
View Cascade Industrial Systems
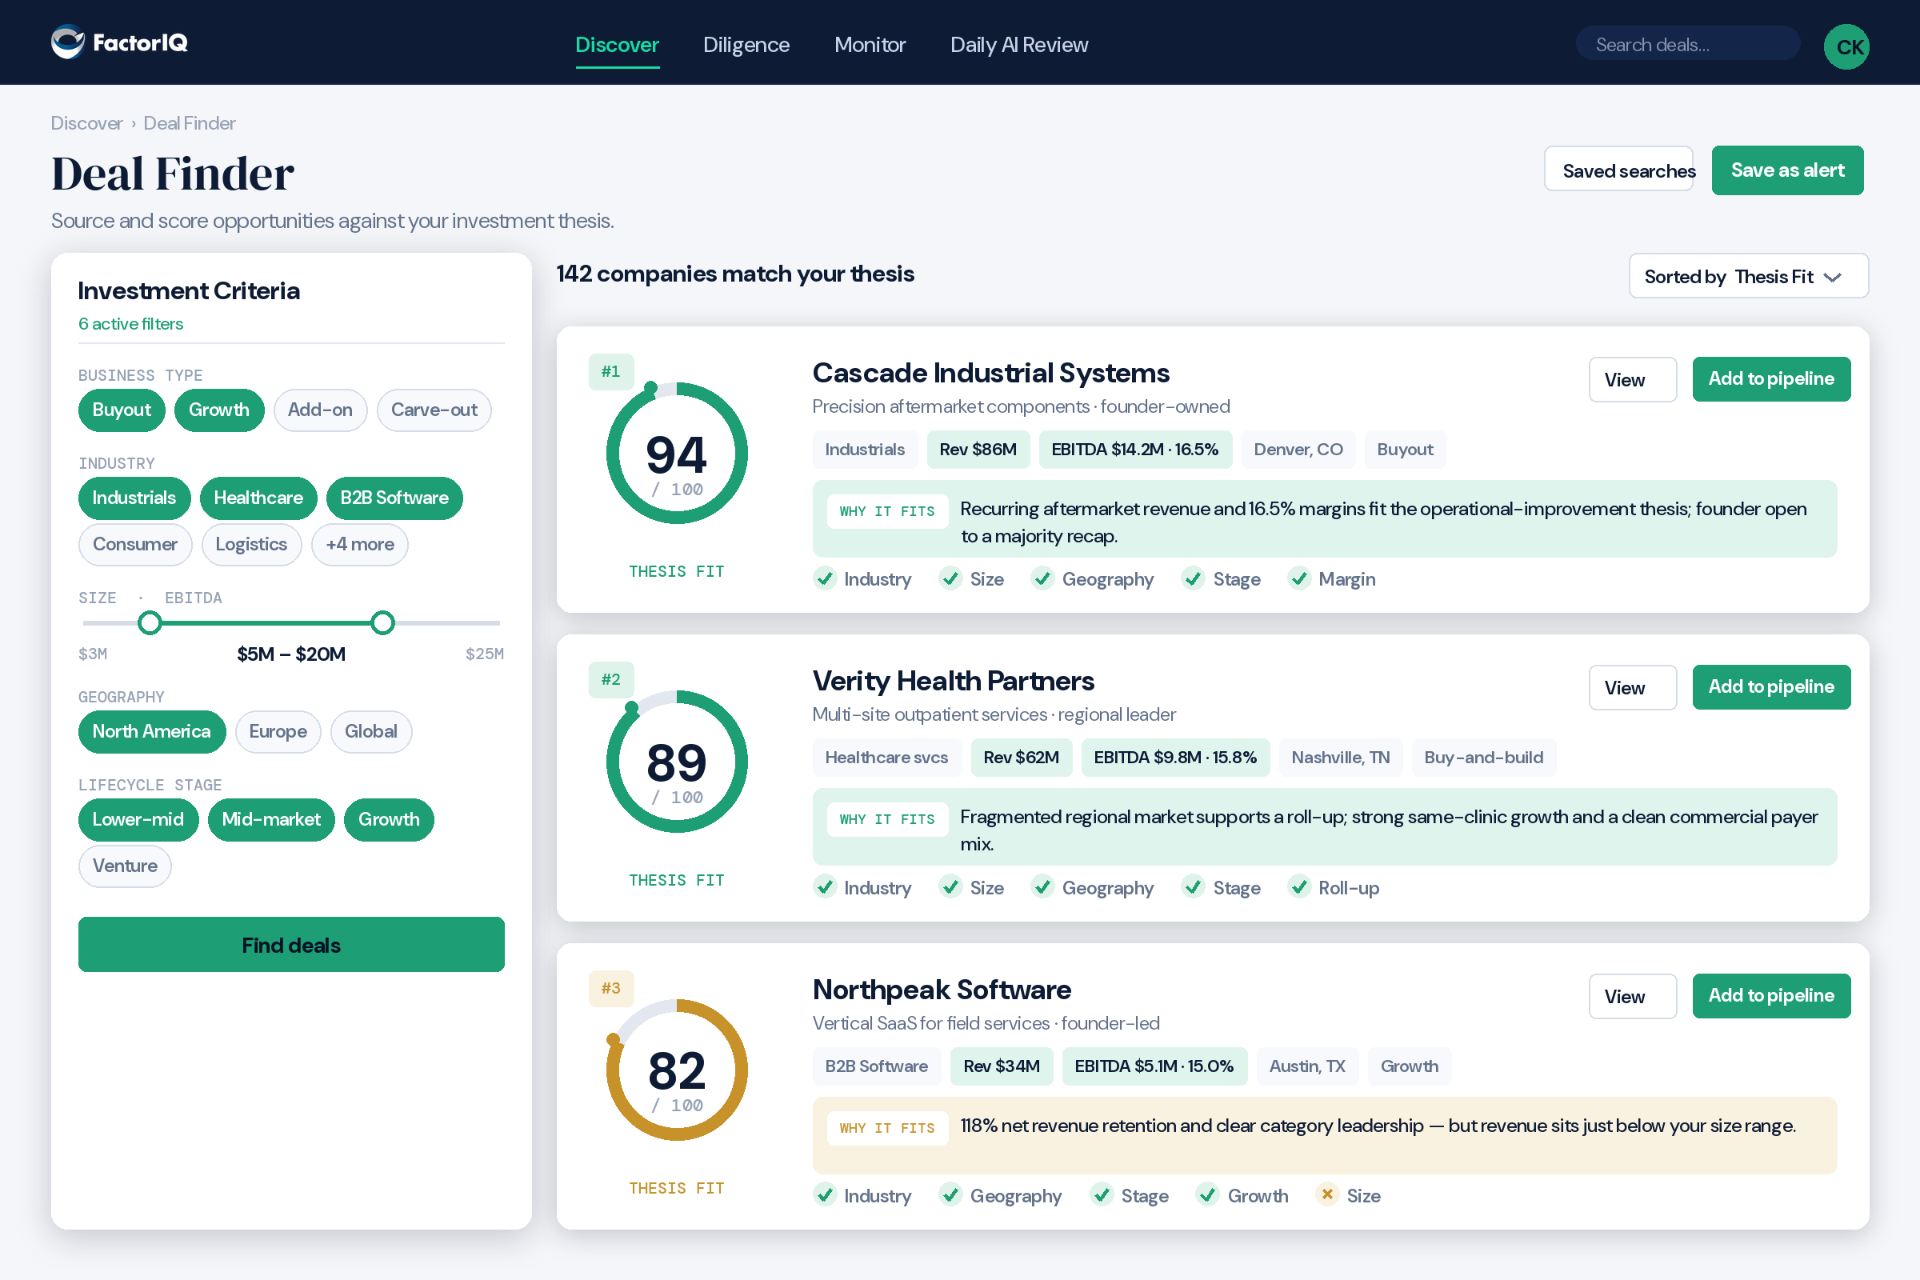pyautogui.click(x=1632, y=380)
